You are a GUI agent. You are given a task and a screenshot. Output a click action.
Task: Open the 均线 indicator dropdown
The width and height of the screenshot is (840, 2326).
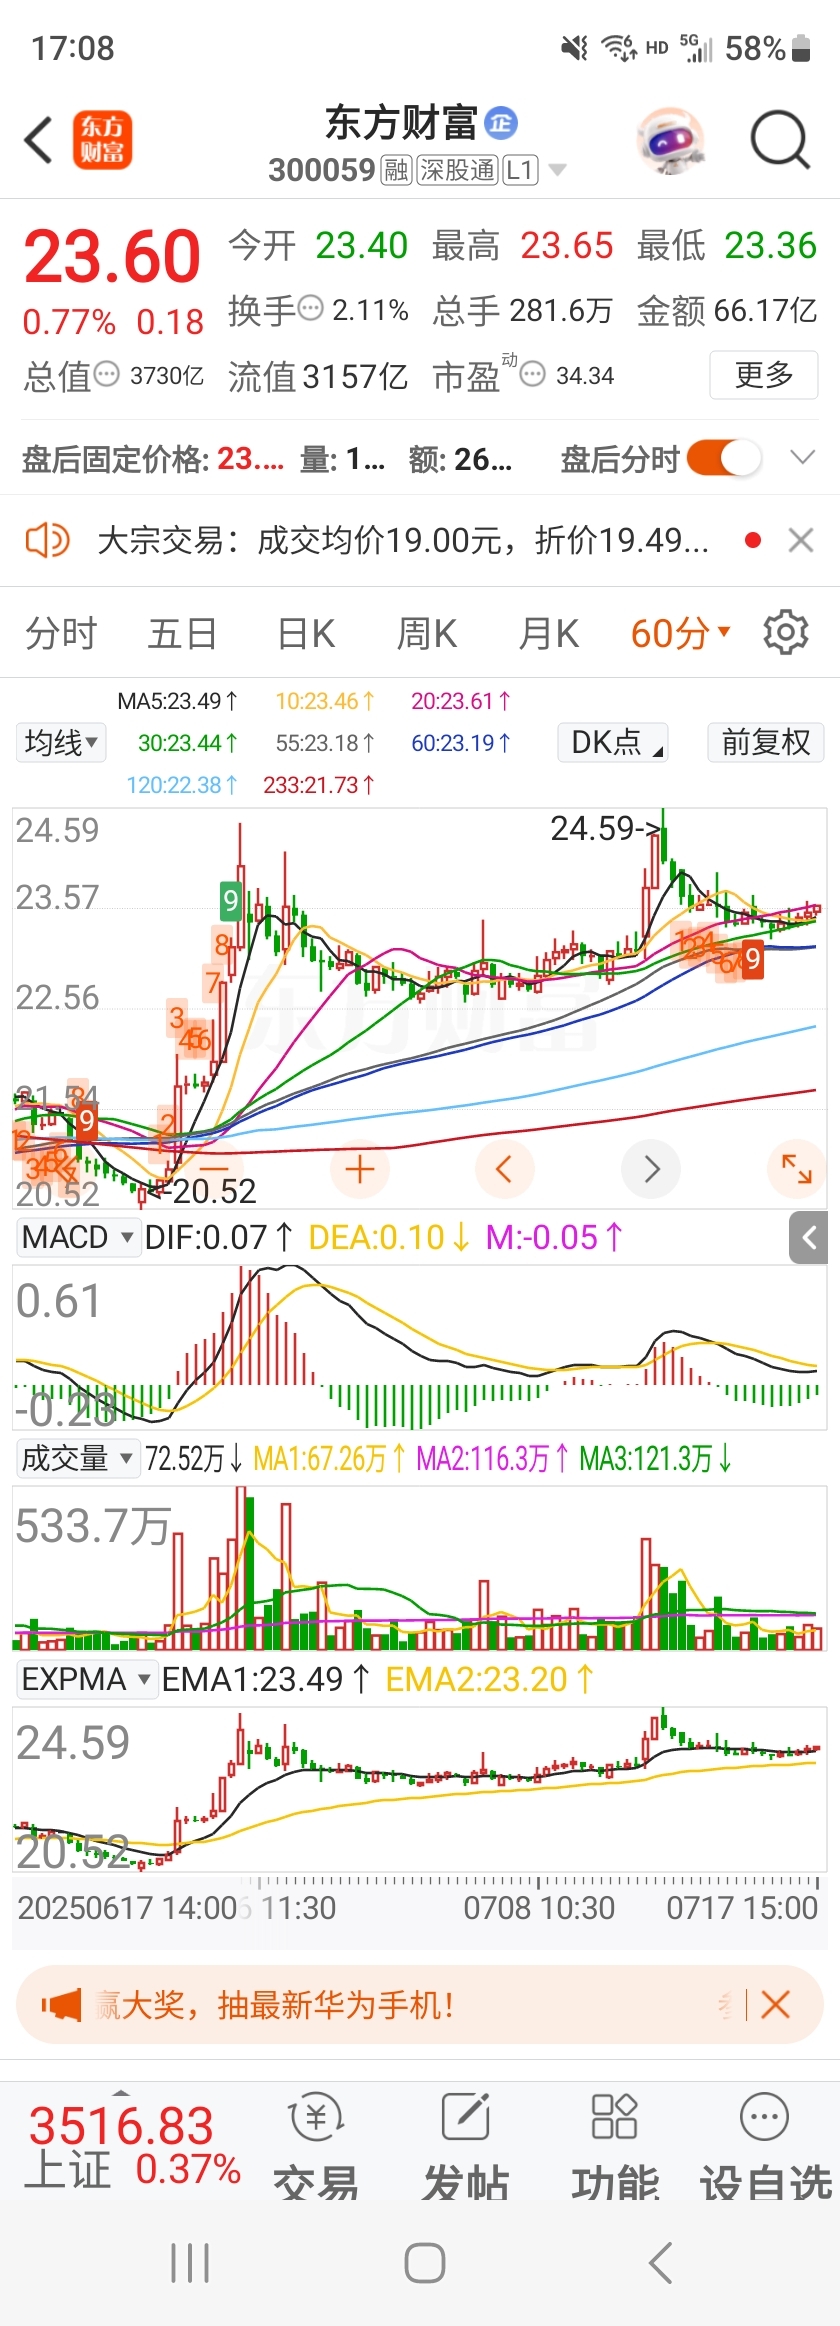[x=61, y=742]
